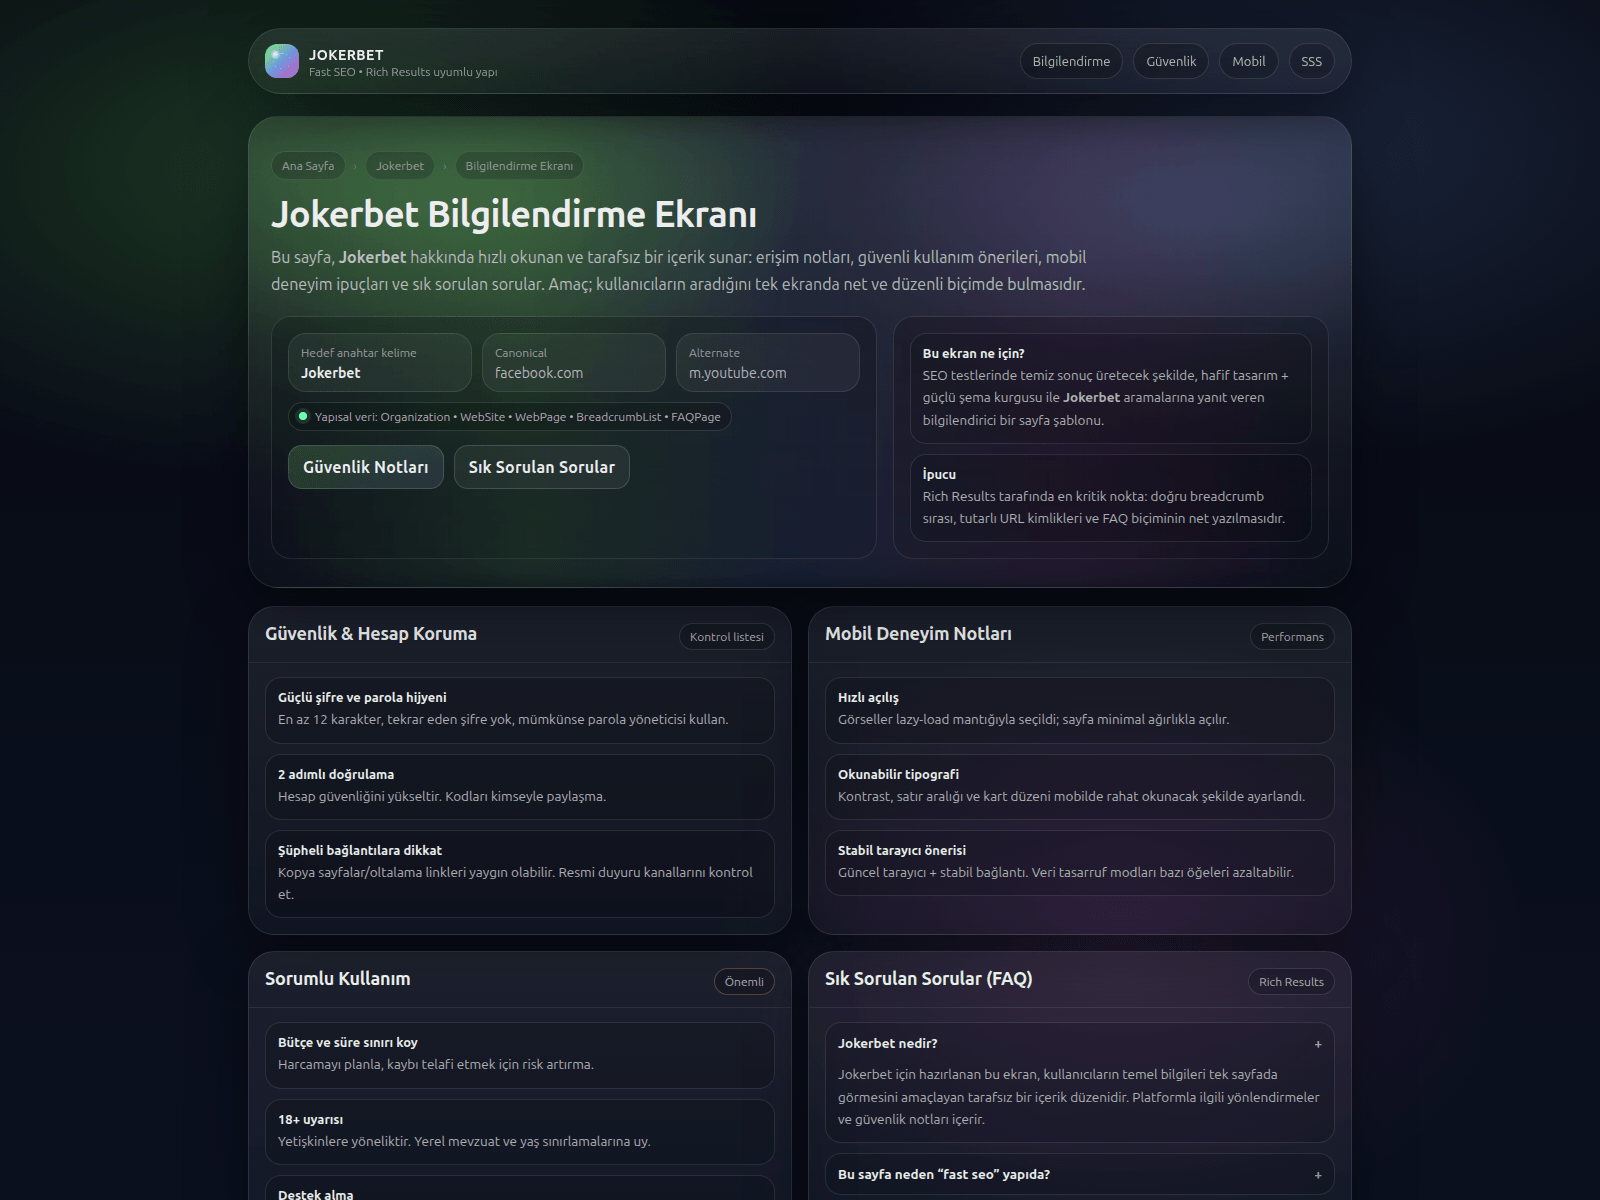Click the "Mobil Deneyim Notları" heading
Image resolution: width=1600 pixels, height=1200 pixels.
point(918,634)
